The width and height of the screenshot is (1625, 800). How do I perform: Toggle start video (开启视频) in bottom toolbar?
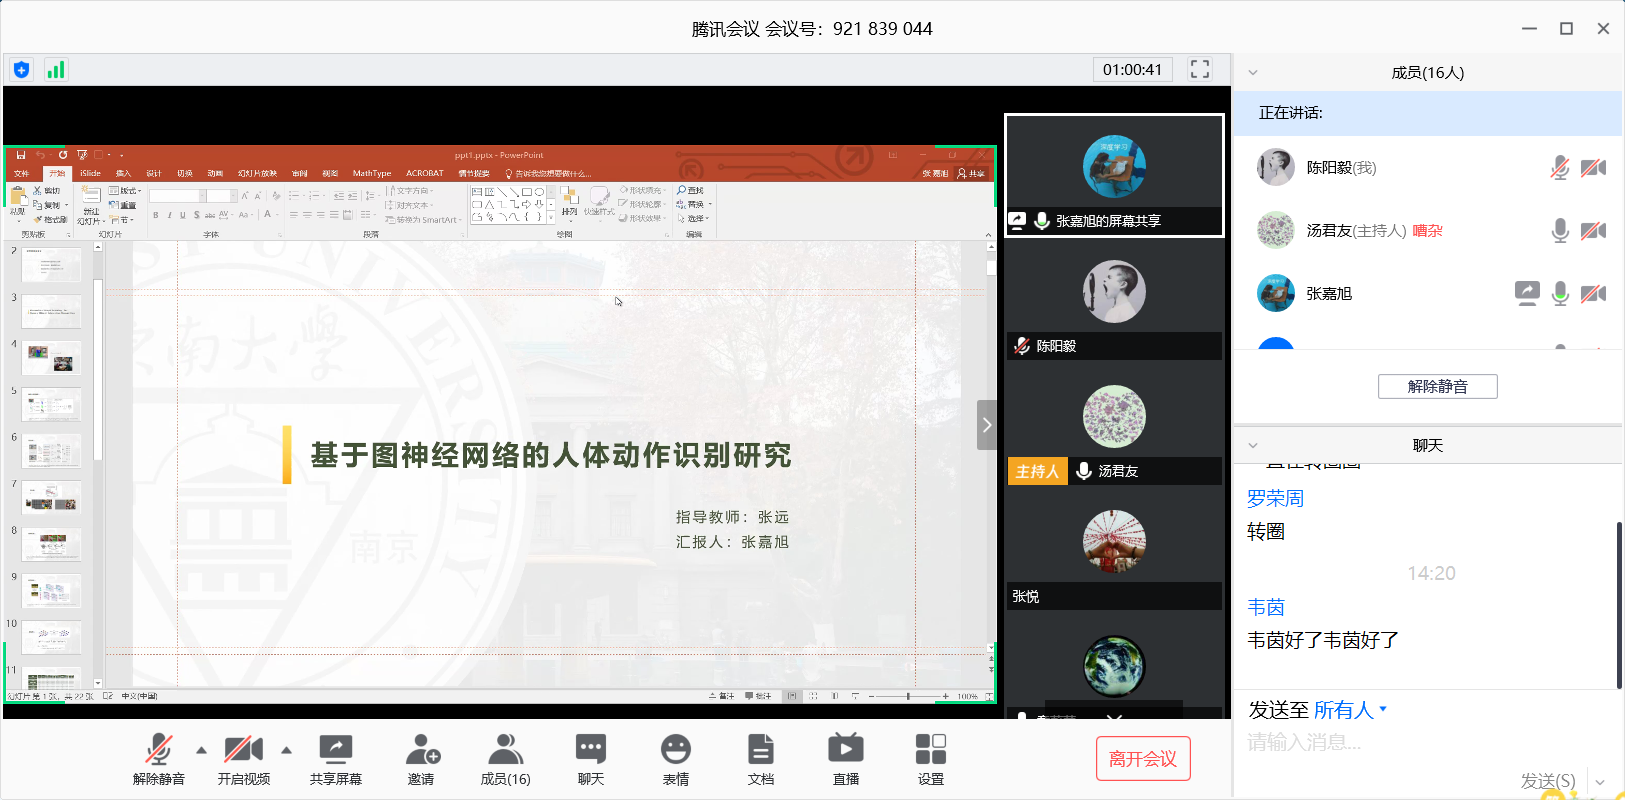click(x=243, y=759)
